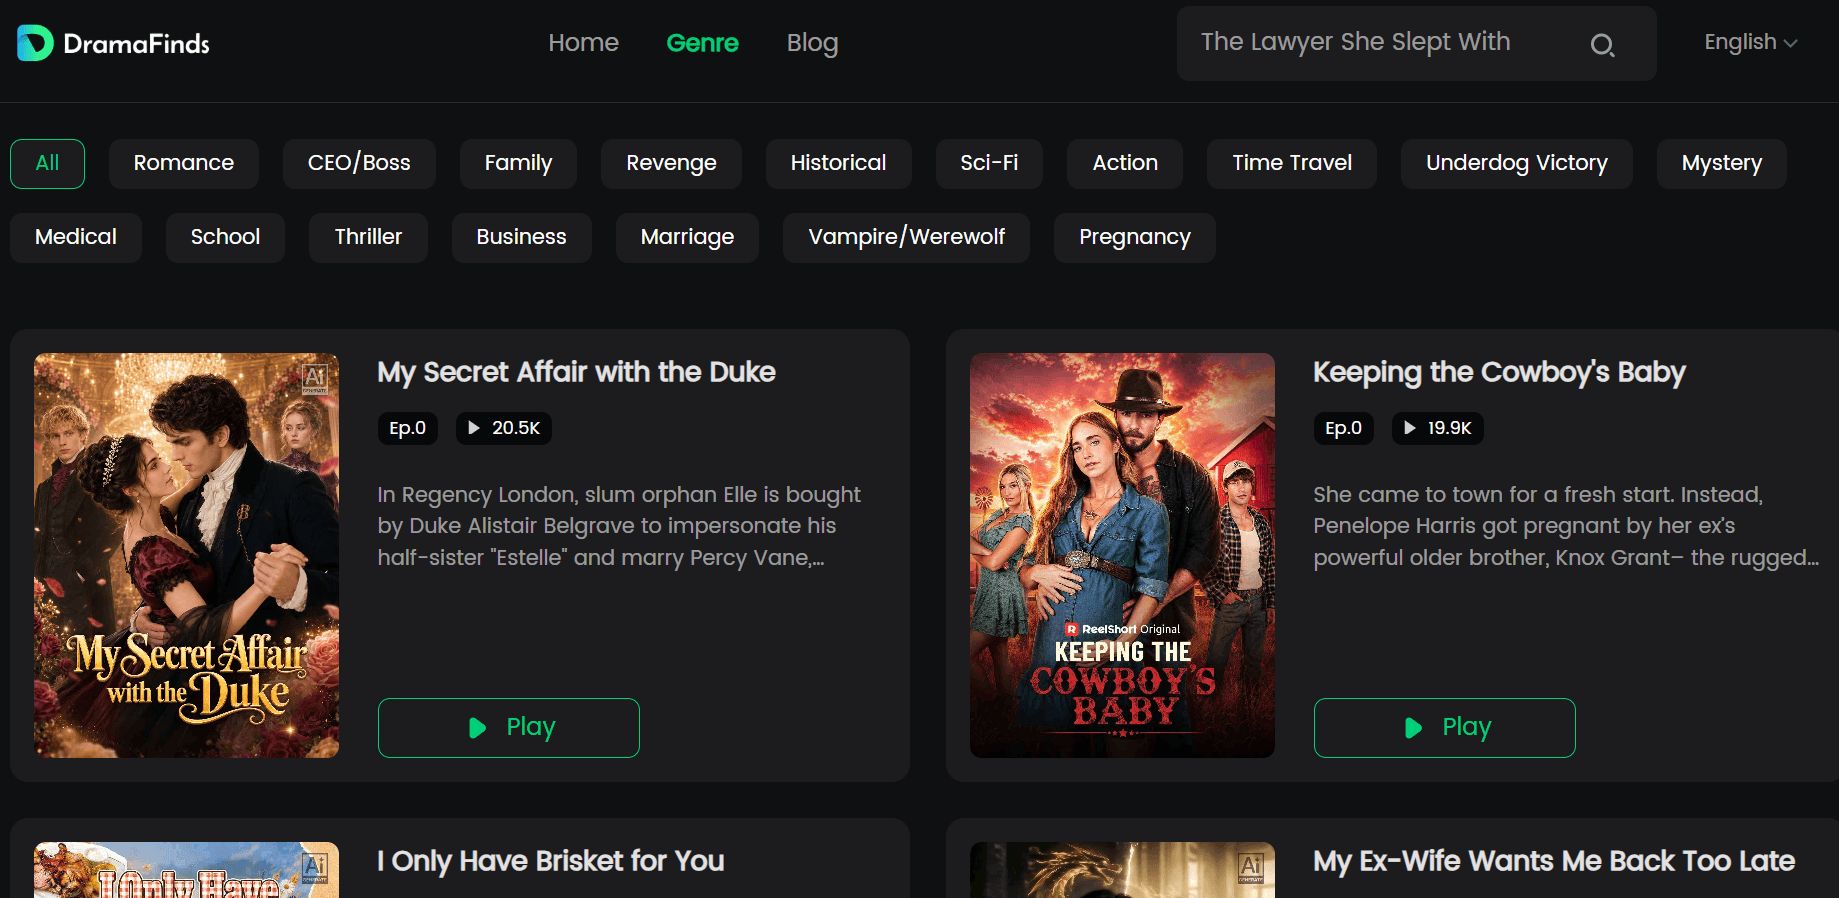Click title My Secret Affair with the Duke
Image resolution: width=1839 pixels, height=898 pixels.
(576, 372)
